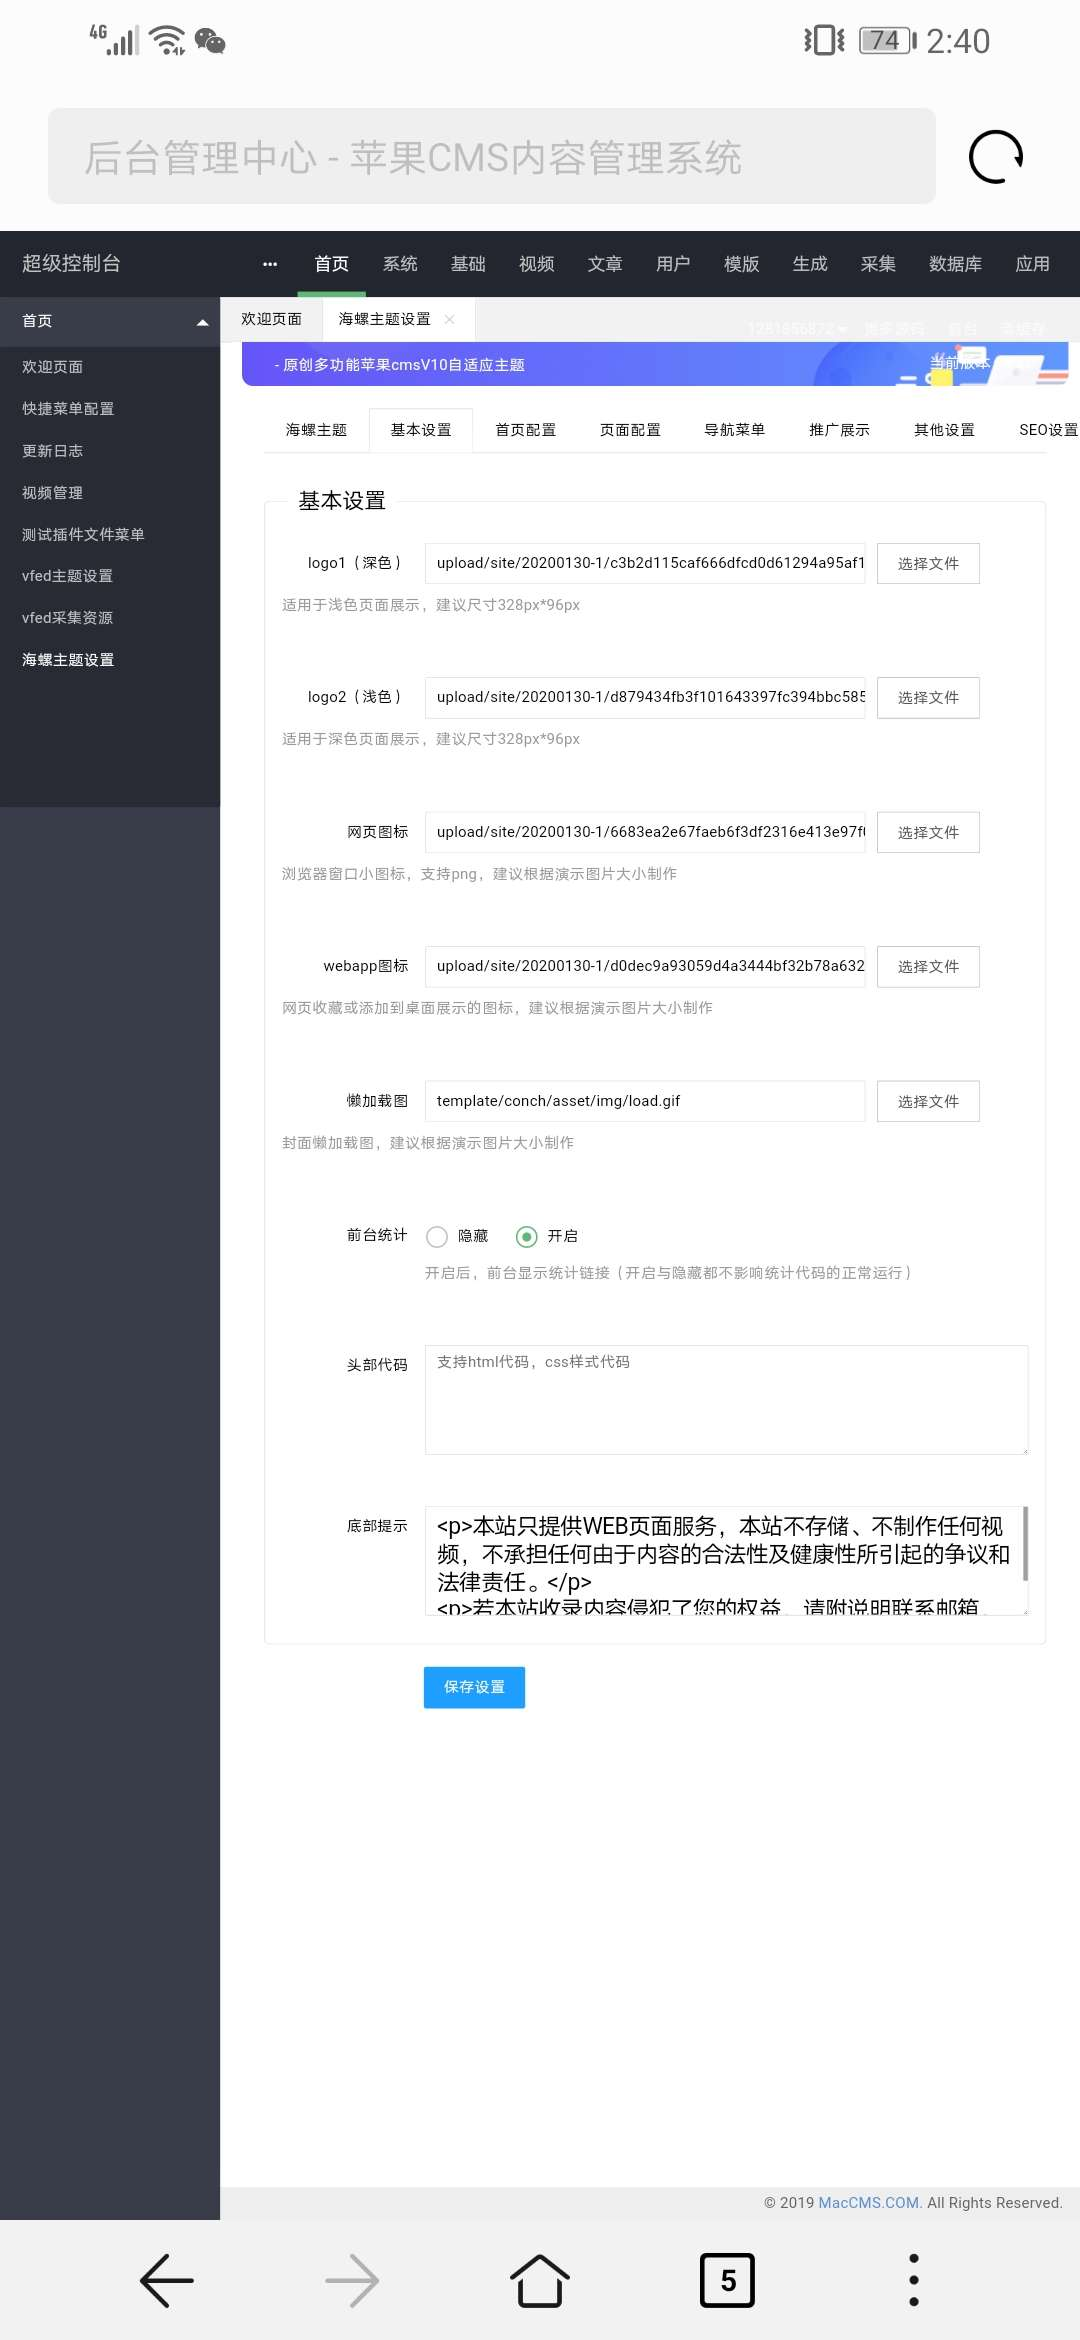Image resolution: width=1080 pixels, height=2340 pixels.
Task: Open vfed主题设置 in the sidebar
Action: 67,576
